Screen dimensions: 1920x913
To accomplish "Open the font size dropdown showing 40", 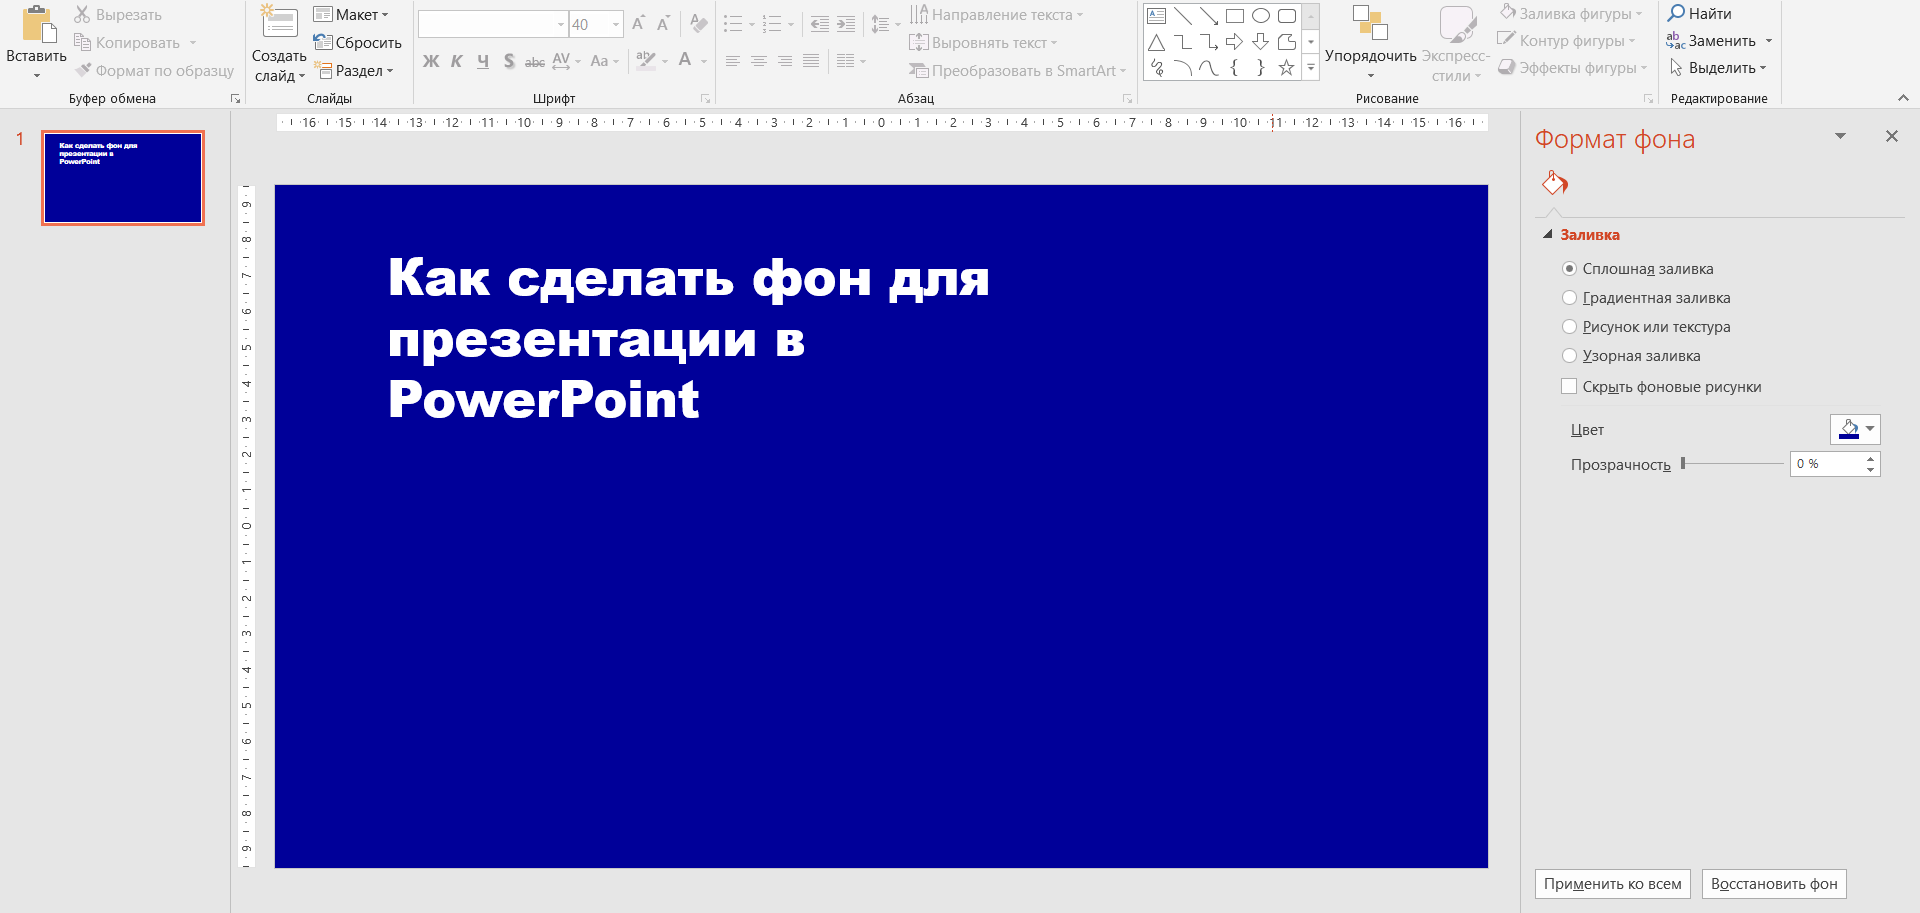I will pos(616,24).
